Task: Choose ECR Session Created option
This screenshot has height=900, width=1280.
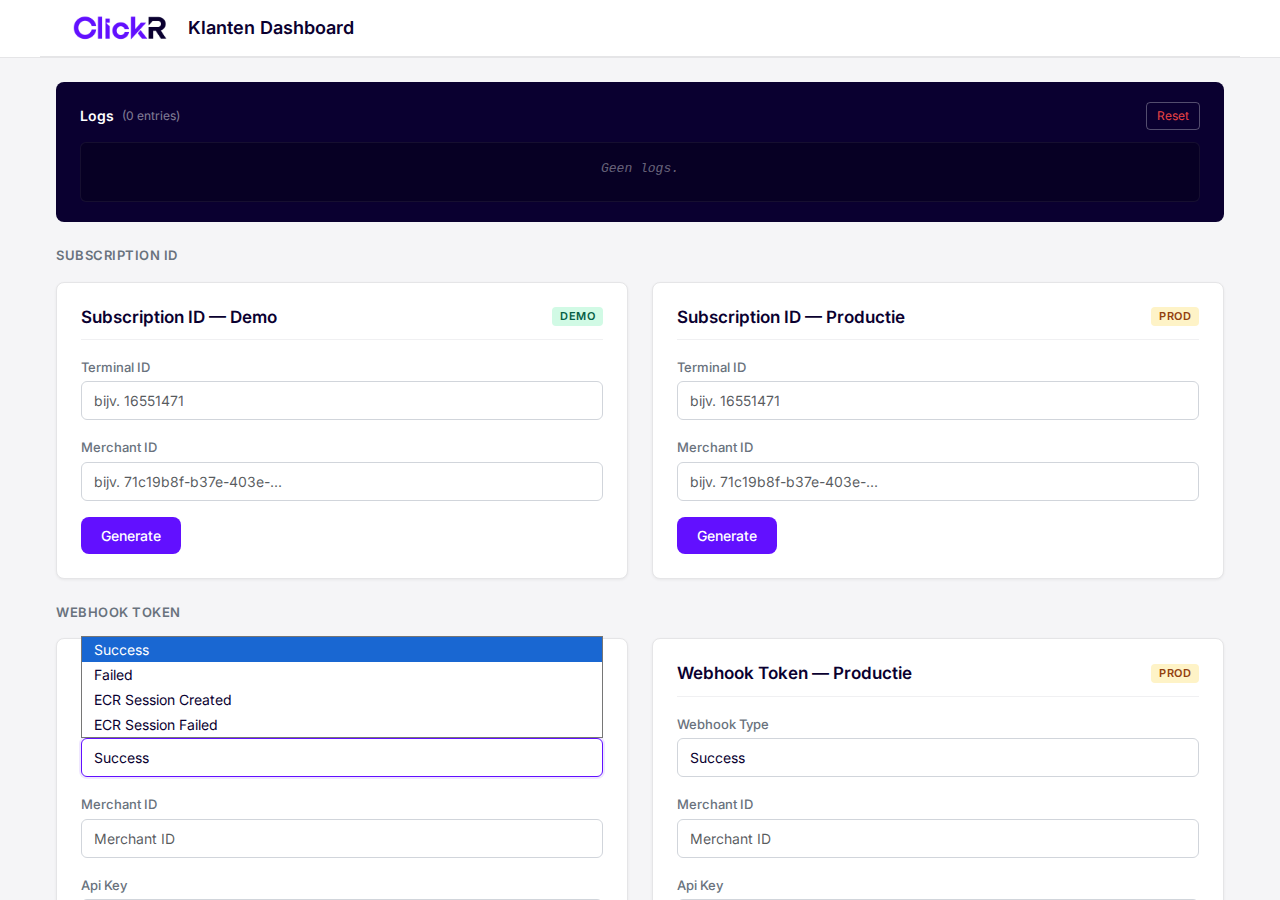Action: pos(342,700)
